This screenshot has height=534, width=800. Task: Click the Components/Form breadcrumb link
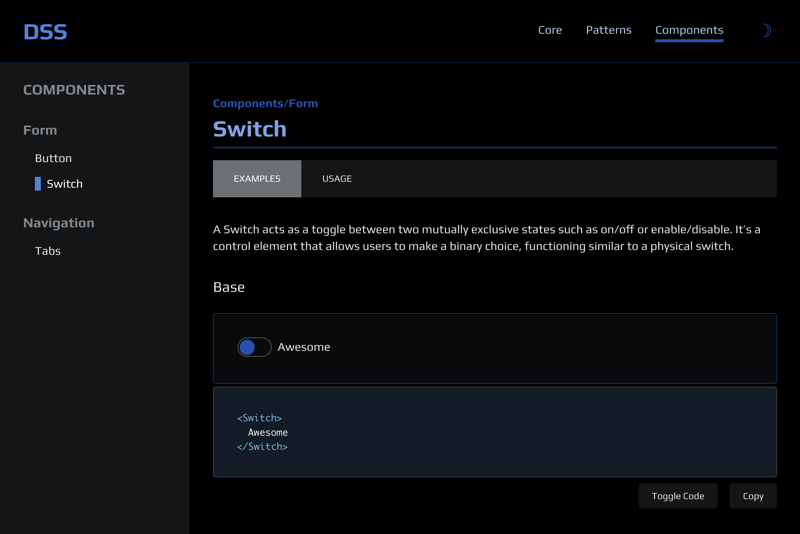point(265,104)
